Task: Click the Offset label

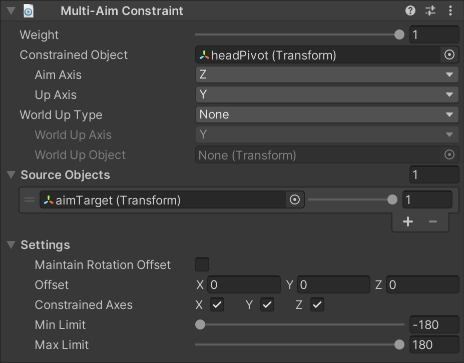Action: pyautogui.click(x=52, y=285)
